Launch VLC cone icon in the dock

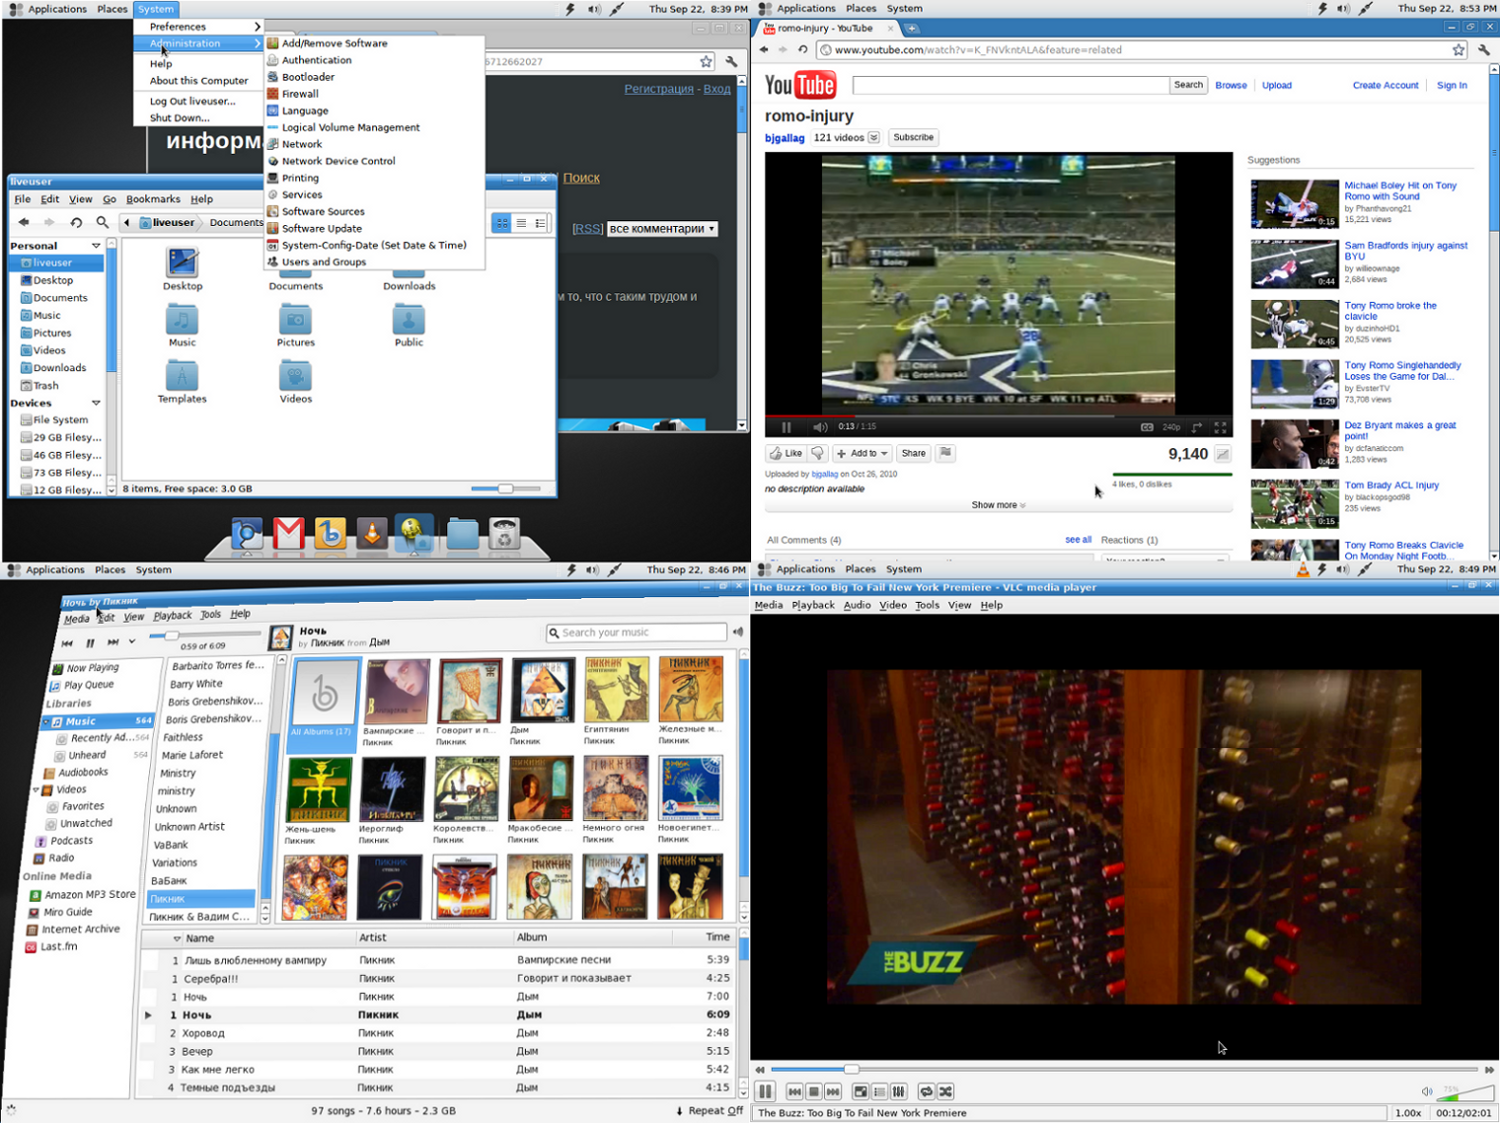(x=372, y=534)
